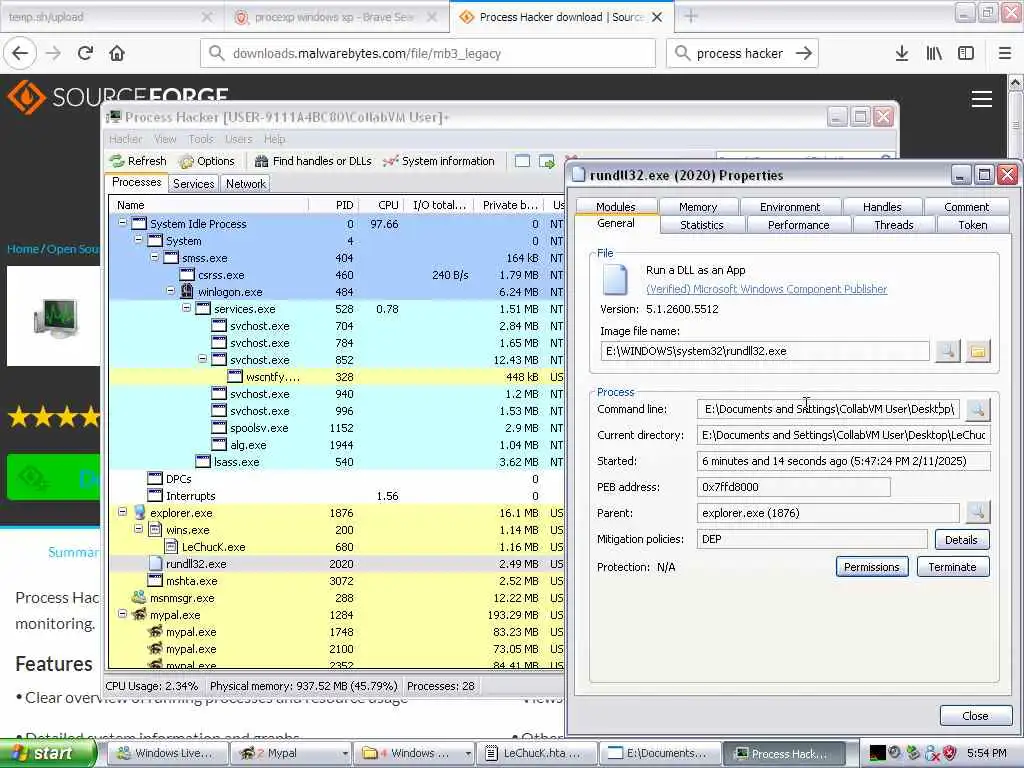The height and width of the screenshot is (768, 1024).
Task: Reload the browser page
Action: (x=86, y=53)
